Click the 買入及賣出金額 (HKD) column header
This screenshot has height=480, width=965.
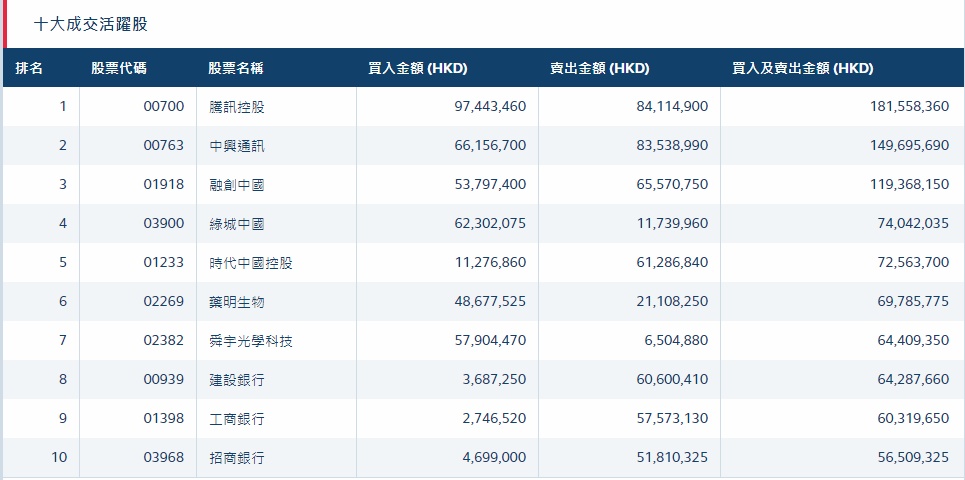coord(802,68)
